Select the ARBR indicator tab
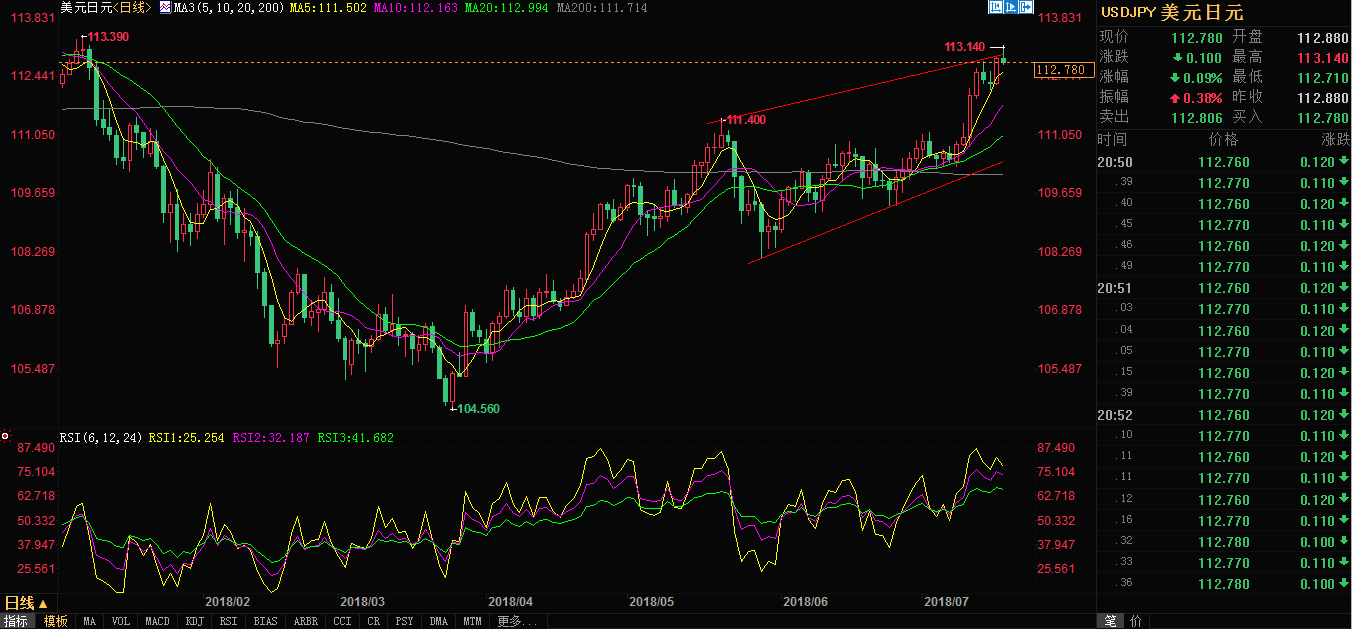Screen dimensions: 1352x629 [x=306, y=621]
